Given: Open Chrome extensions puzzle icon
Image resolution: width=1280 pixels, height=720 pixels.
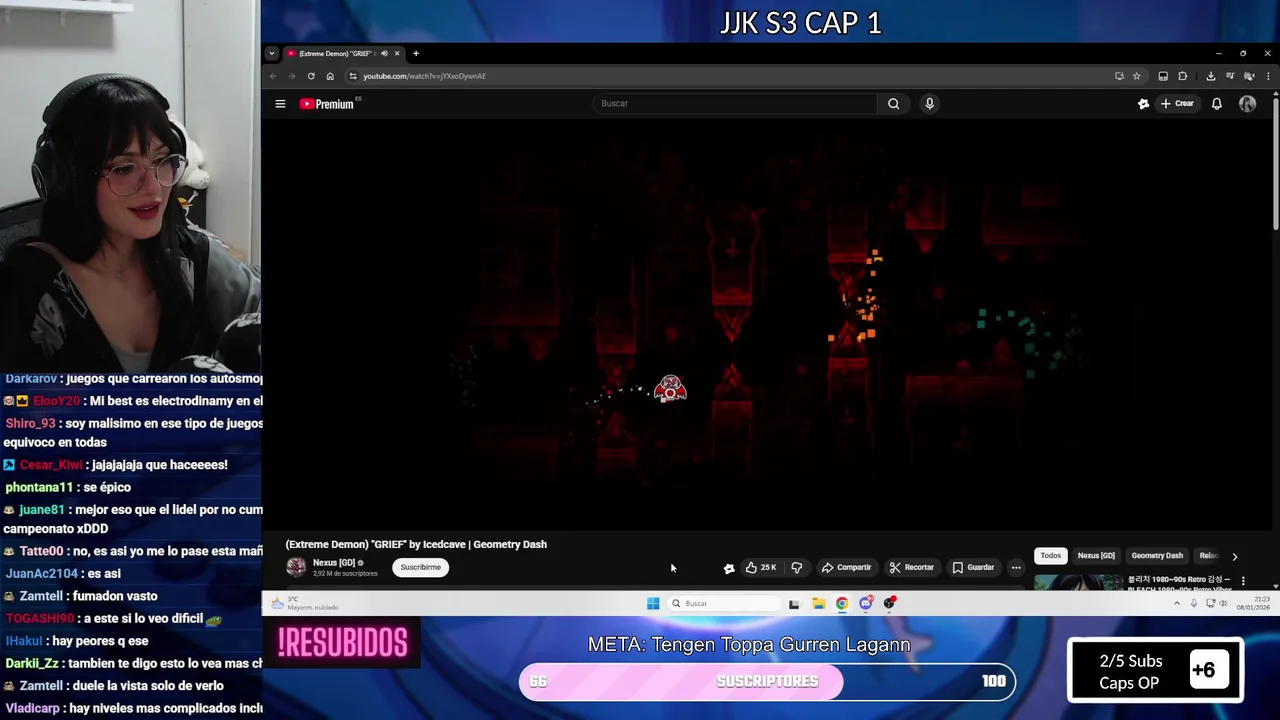Looking at the screenshot, I should point(1182,76).
